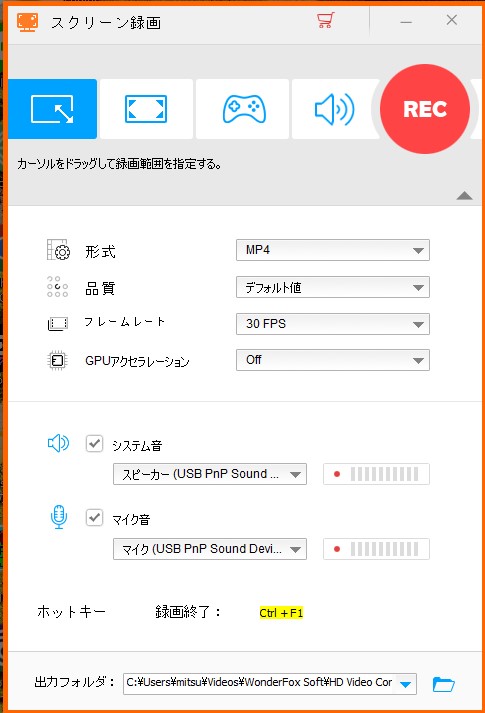Start recording with the REC button
Screen dimensions: 485x713
425,109
